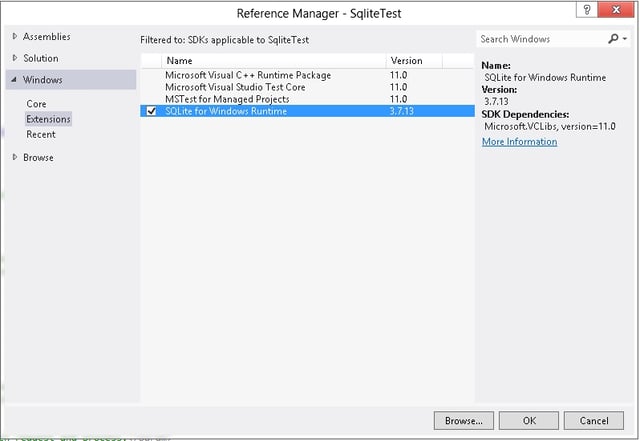Expand the Assemblies tree node
Viewport: 640px width, 441px height.
tap(15, 36)
